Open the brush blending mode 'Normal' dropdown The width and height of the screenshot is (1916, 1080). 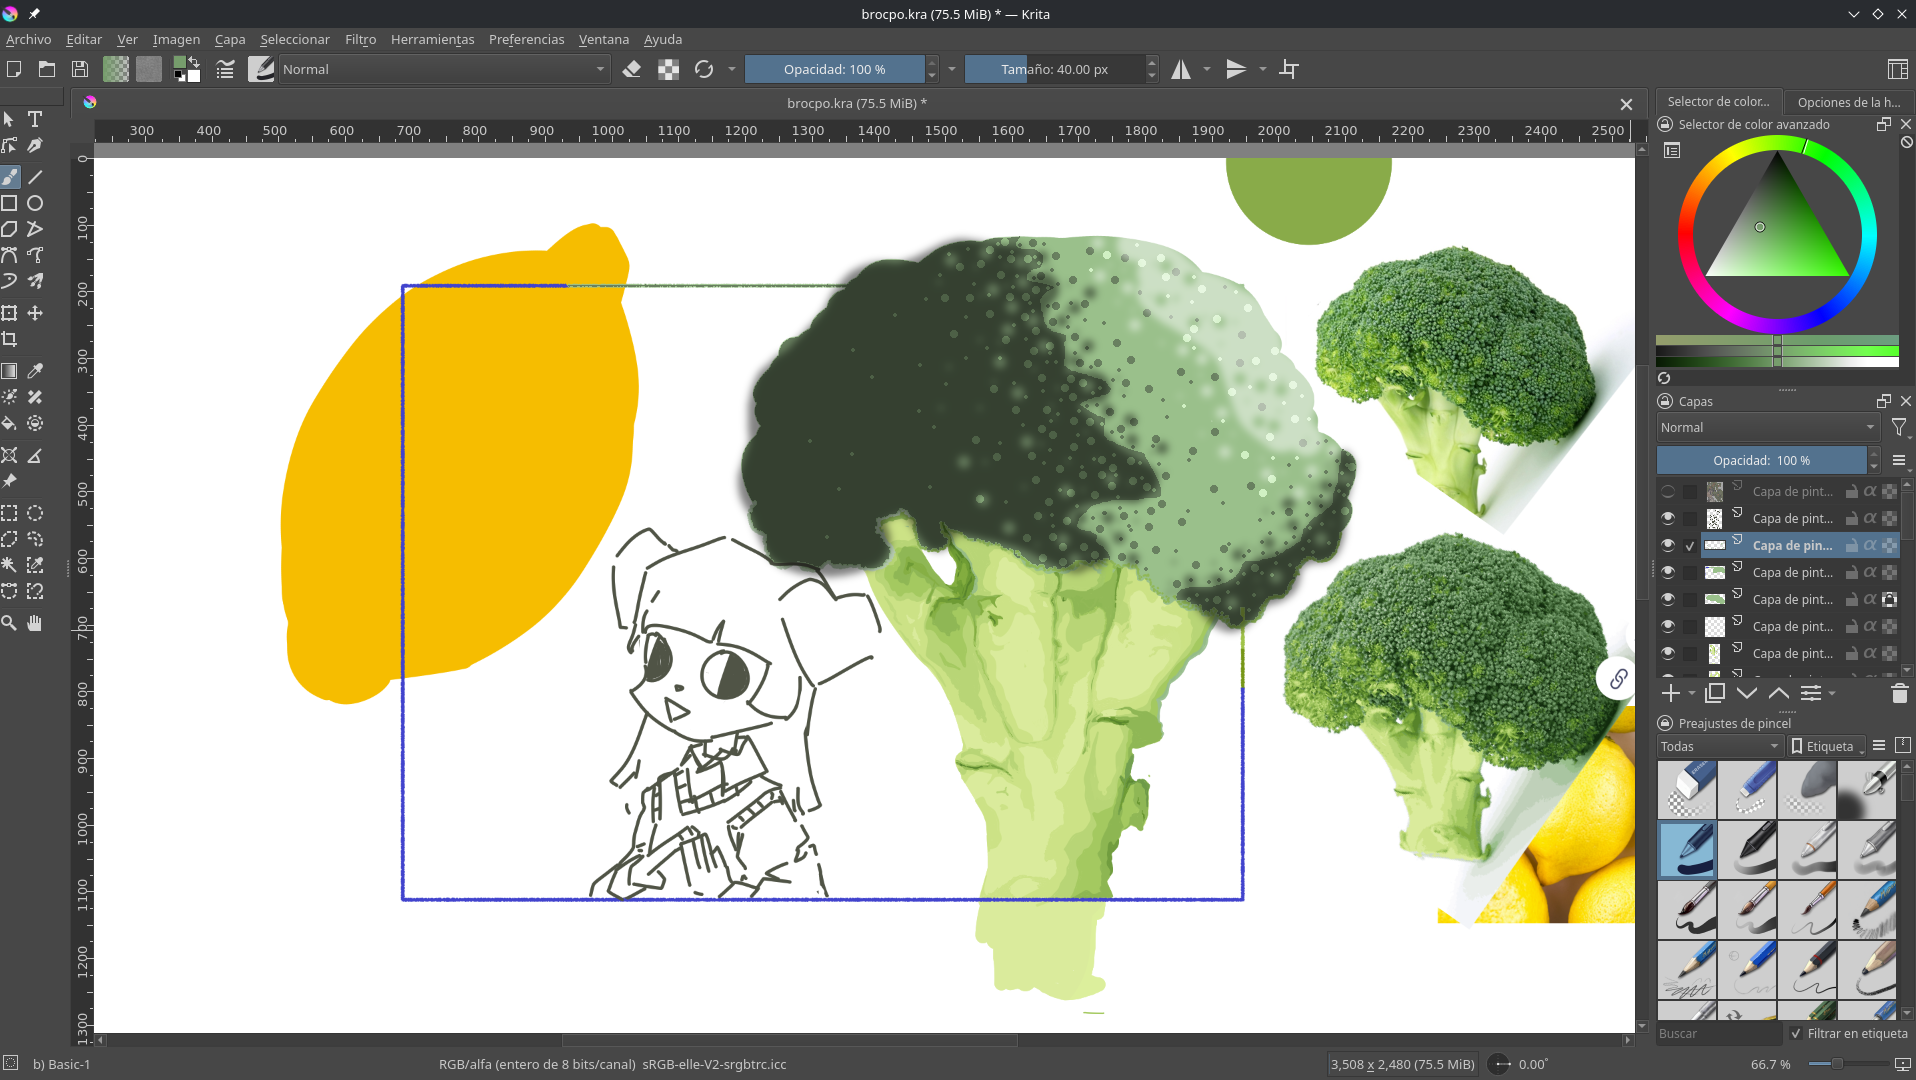pos(443,69)
